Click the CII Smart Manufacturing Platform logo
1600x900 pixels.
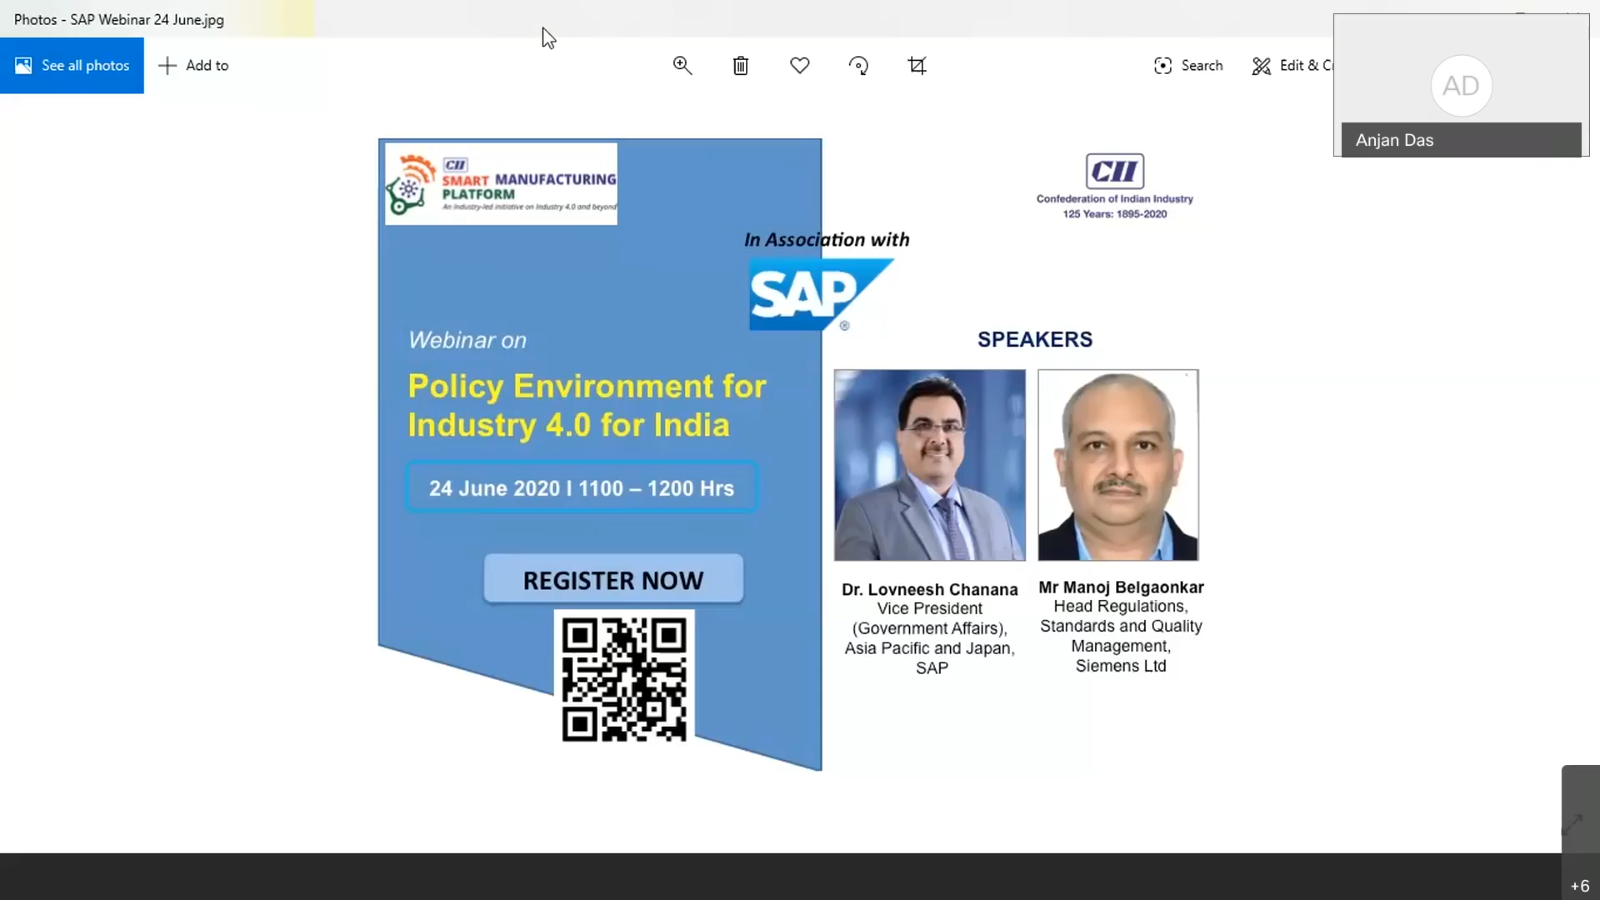501,184
